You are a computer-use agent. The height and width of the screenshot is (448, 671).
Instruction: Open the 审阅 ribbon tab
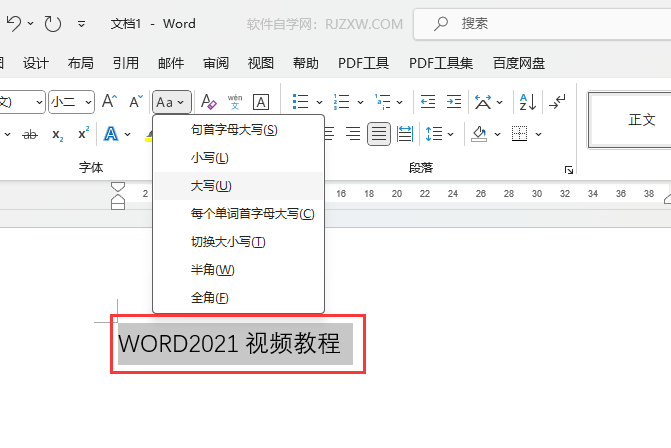[x=216, y=63]
